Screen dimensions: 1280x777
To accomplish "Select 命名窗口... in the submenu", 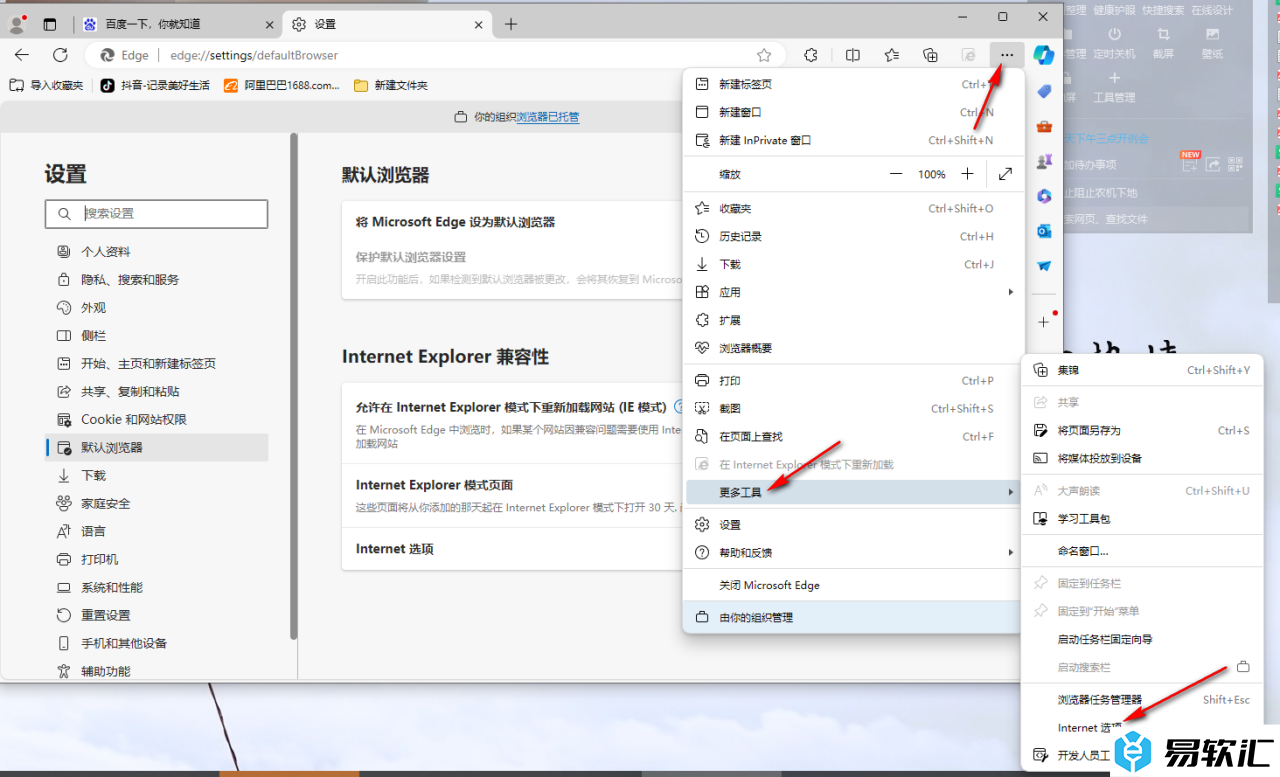I will [x=1142, y=550].
